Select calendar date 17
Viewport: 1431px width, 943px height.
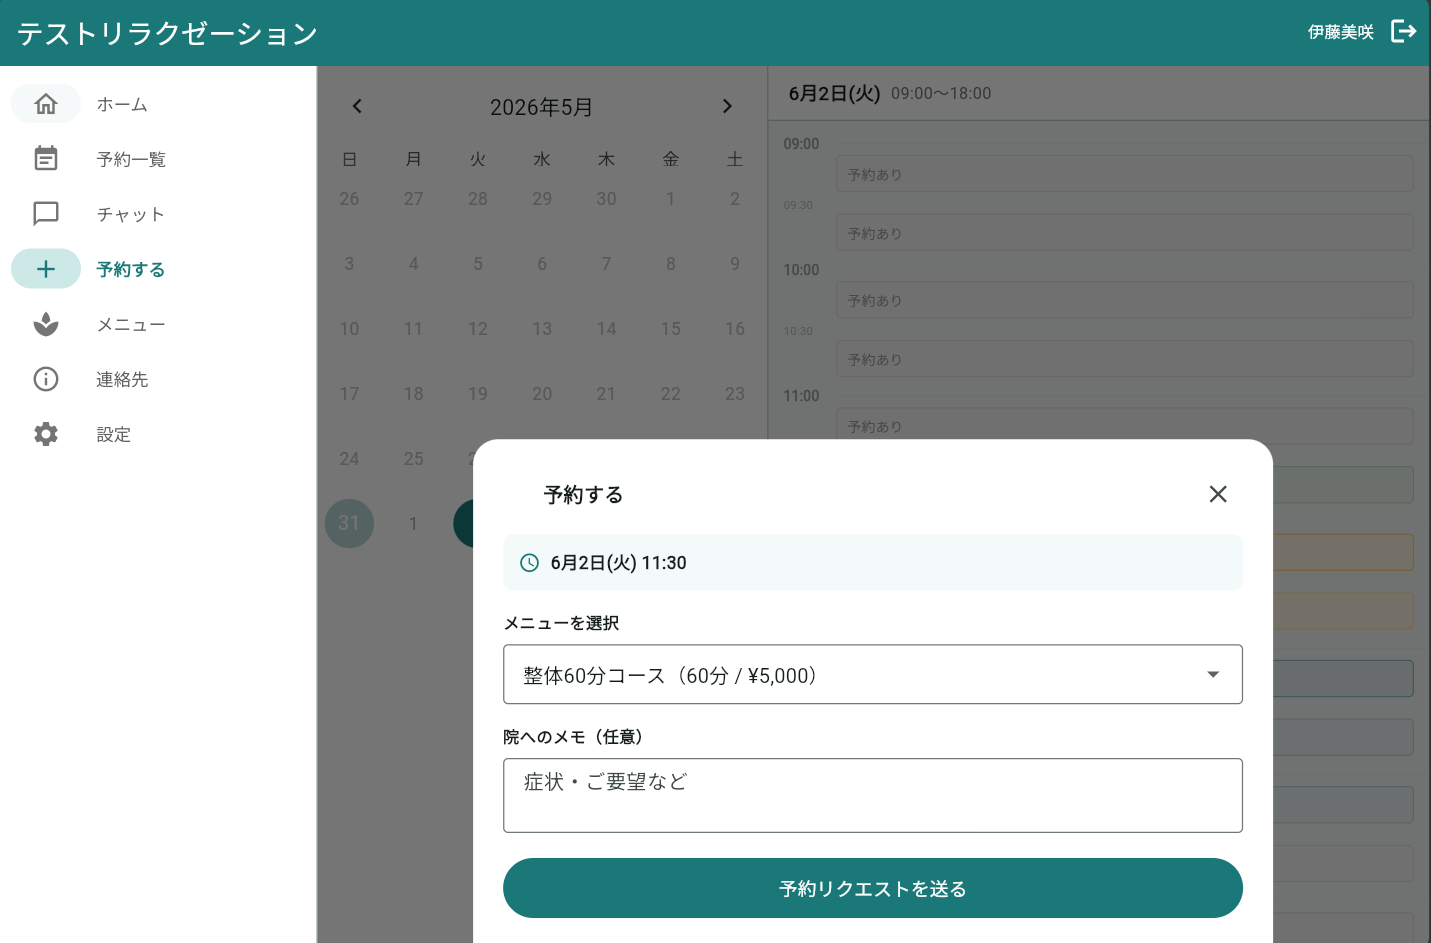click(x=349, y=394)
